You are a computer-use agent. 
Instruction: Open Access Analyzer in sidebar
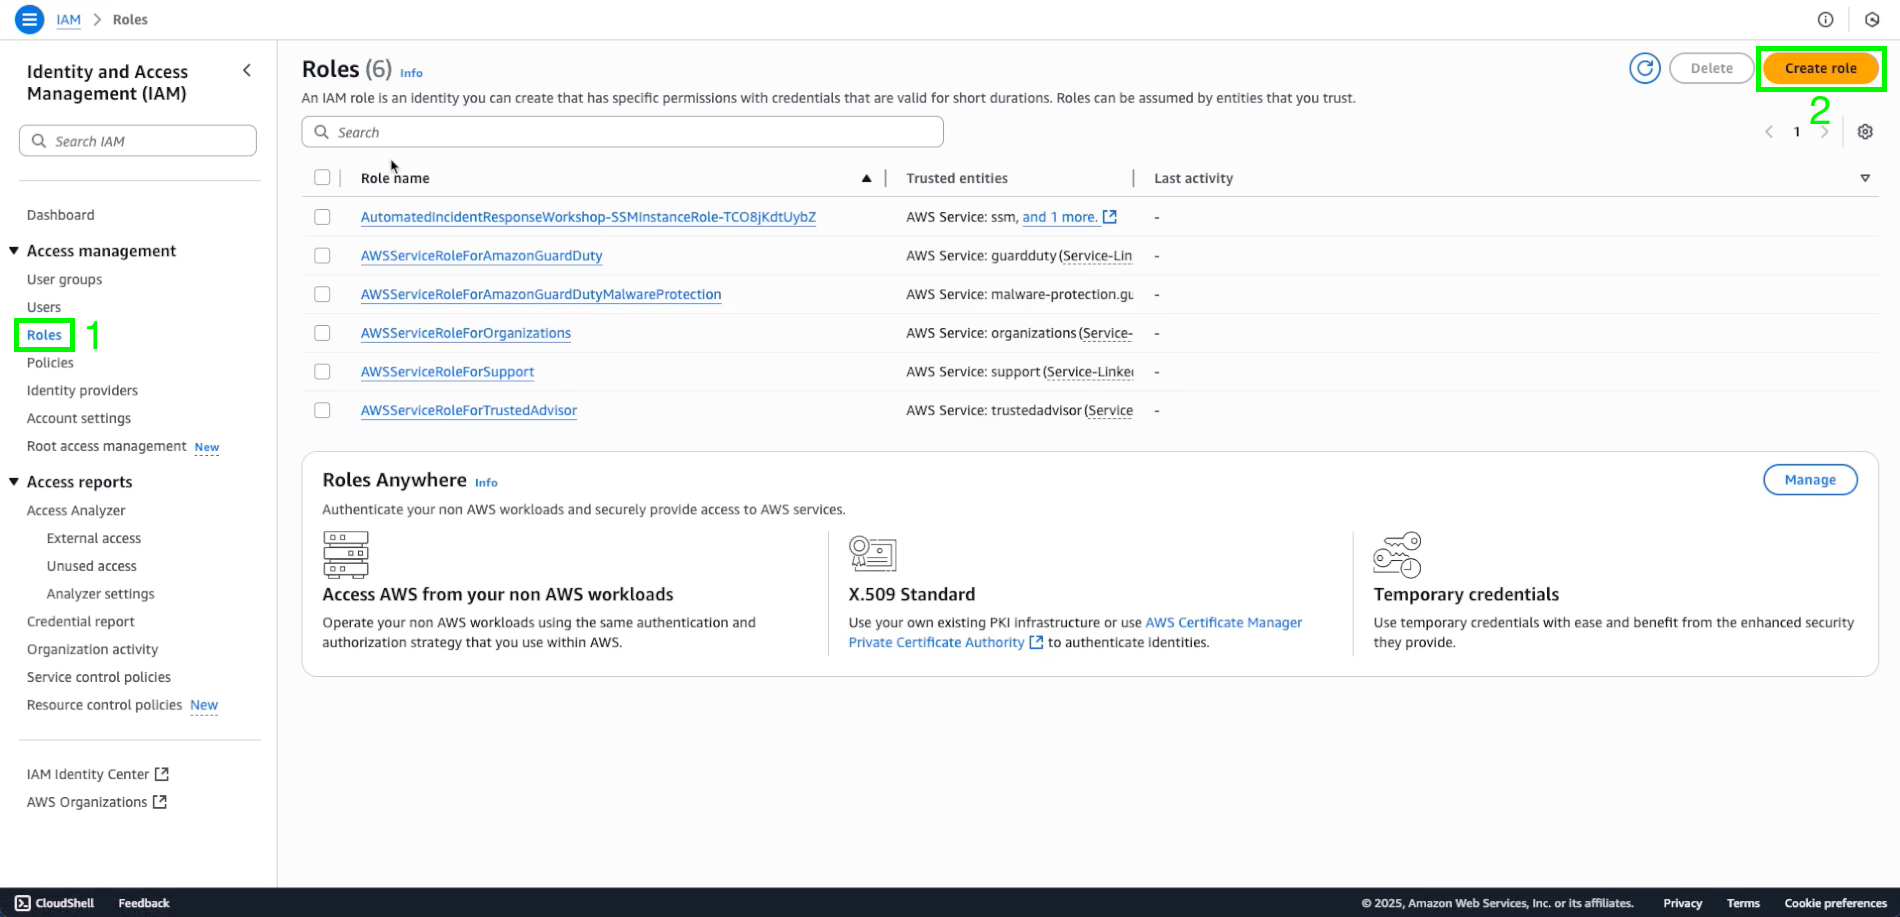point(76,510)
